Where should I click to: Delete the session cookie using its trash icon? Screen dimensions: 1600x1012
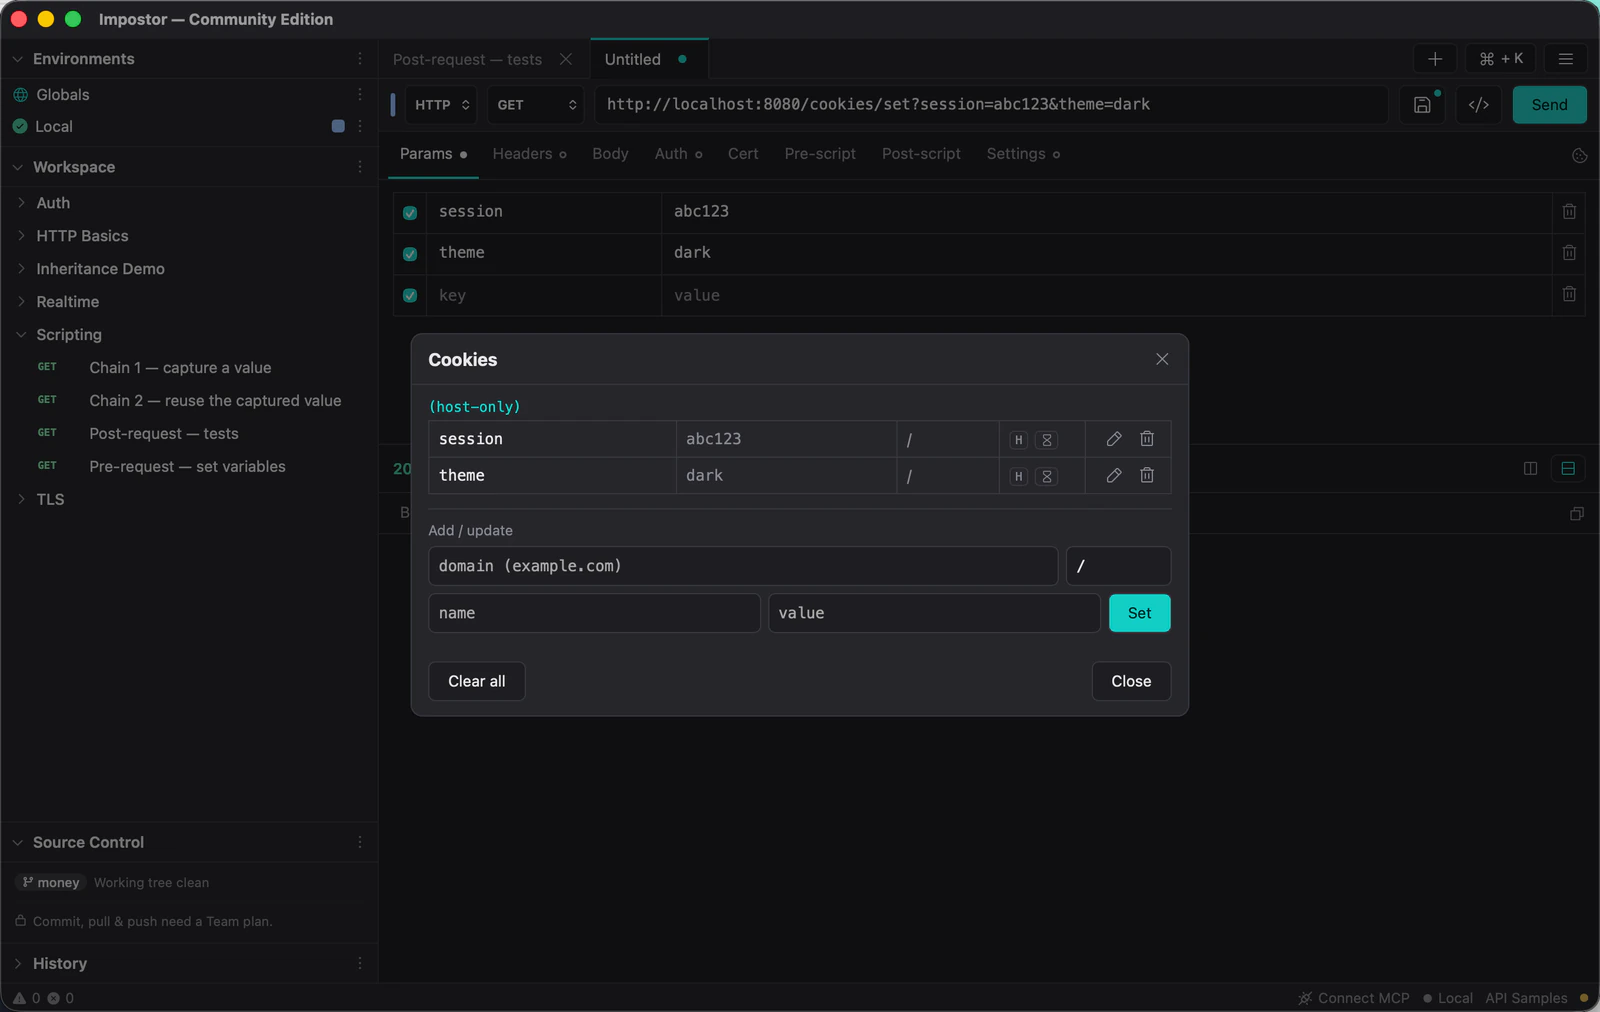click(x=1147, y=439)
